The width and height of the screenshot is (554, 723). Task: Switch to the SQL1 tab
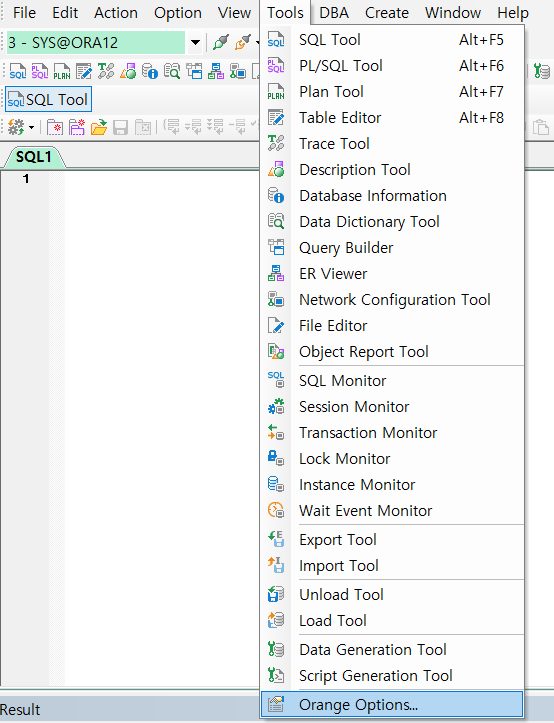[x=34, y=157]
